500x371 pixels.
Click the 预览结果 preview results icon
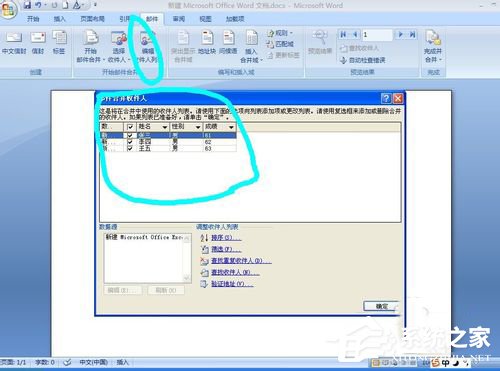tap(320, 37)
